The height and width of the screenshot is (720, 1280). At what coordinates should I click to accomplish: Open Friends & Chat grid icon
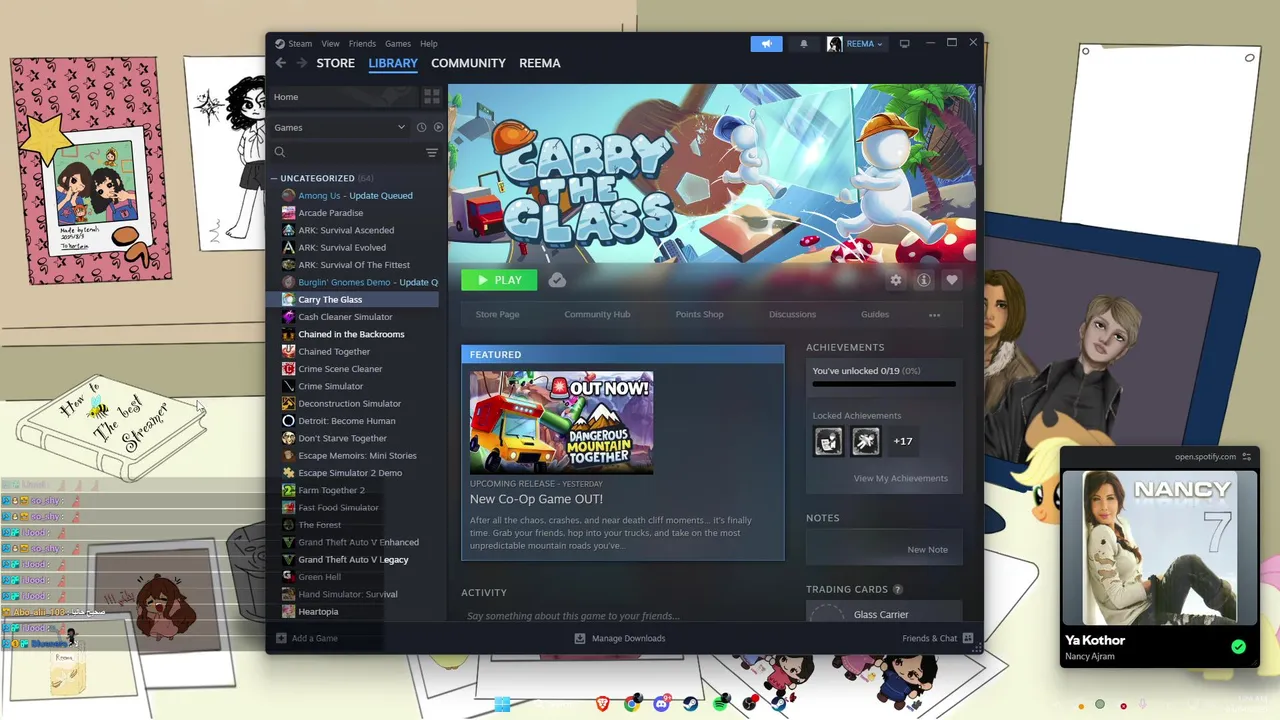click(x=968, y=638)
